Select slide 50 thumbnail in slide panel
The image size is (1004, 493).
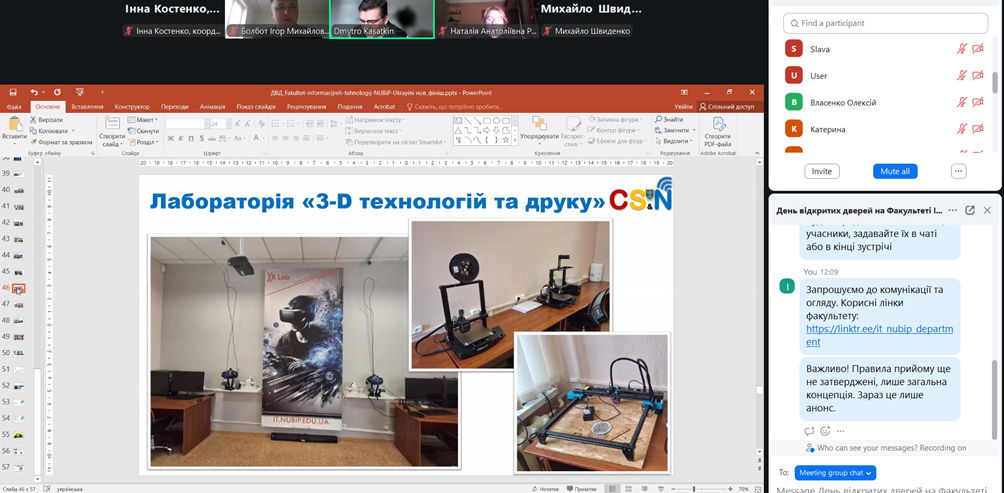point(19,353)
